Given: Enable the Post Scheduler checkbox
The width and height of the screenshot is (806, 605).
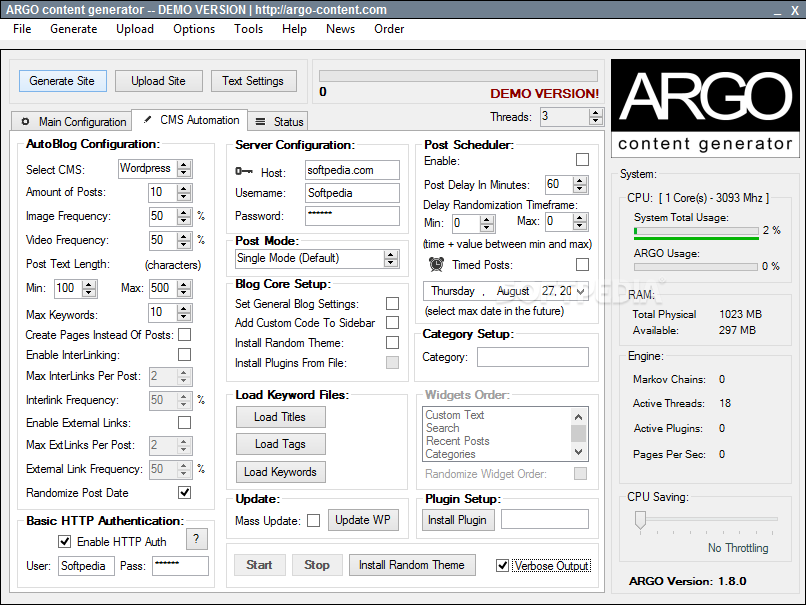Looking at the screenshot, I should [x=582, y=160].
